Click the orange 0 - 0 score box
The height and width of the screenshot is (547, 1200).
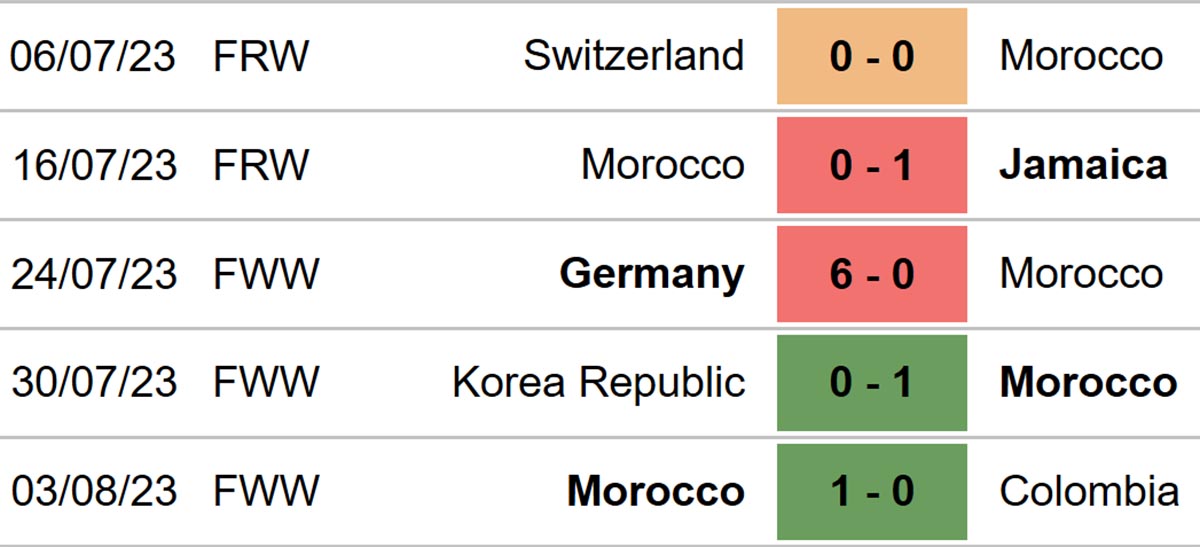(x=872, y=56)
